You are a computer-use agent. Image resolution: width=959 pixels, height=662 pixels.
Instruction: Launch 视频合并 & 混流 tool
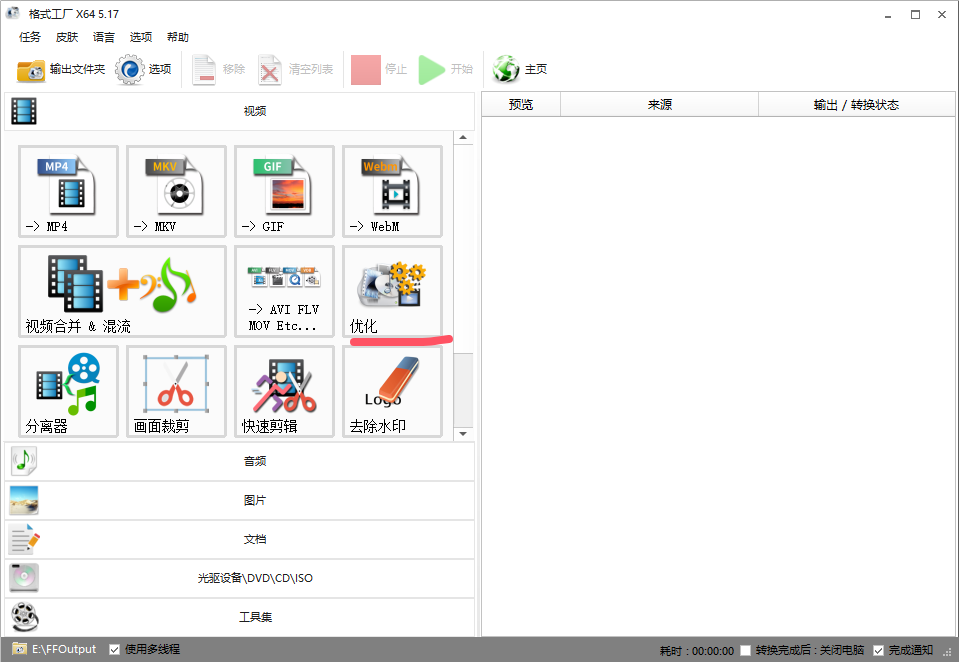pyautogui.click(x=122, y=291)
